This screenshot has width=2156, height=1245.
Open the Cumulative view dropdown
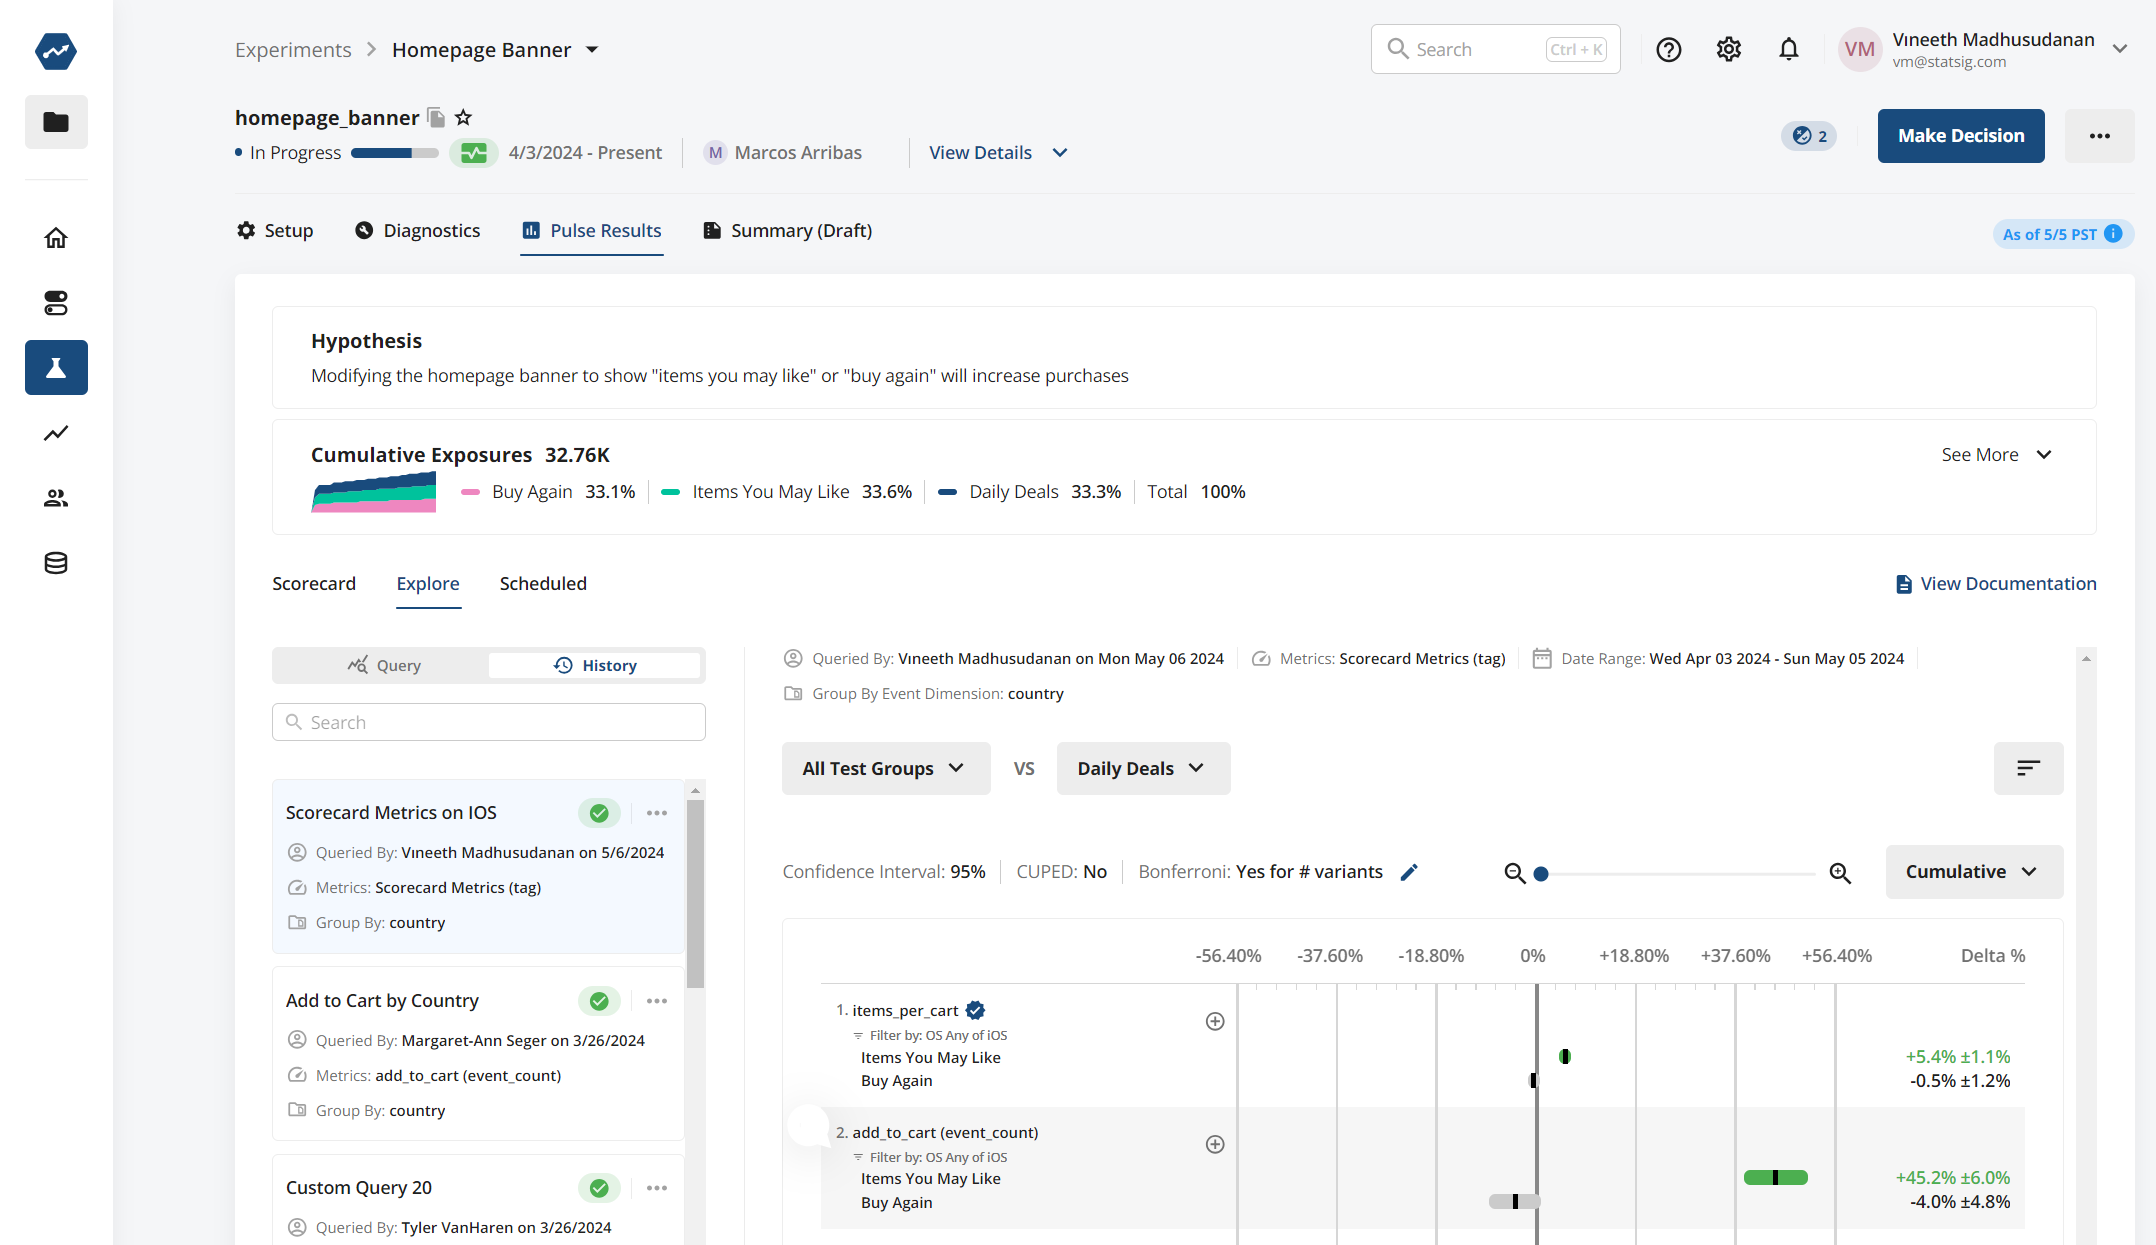(1973, 872)
